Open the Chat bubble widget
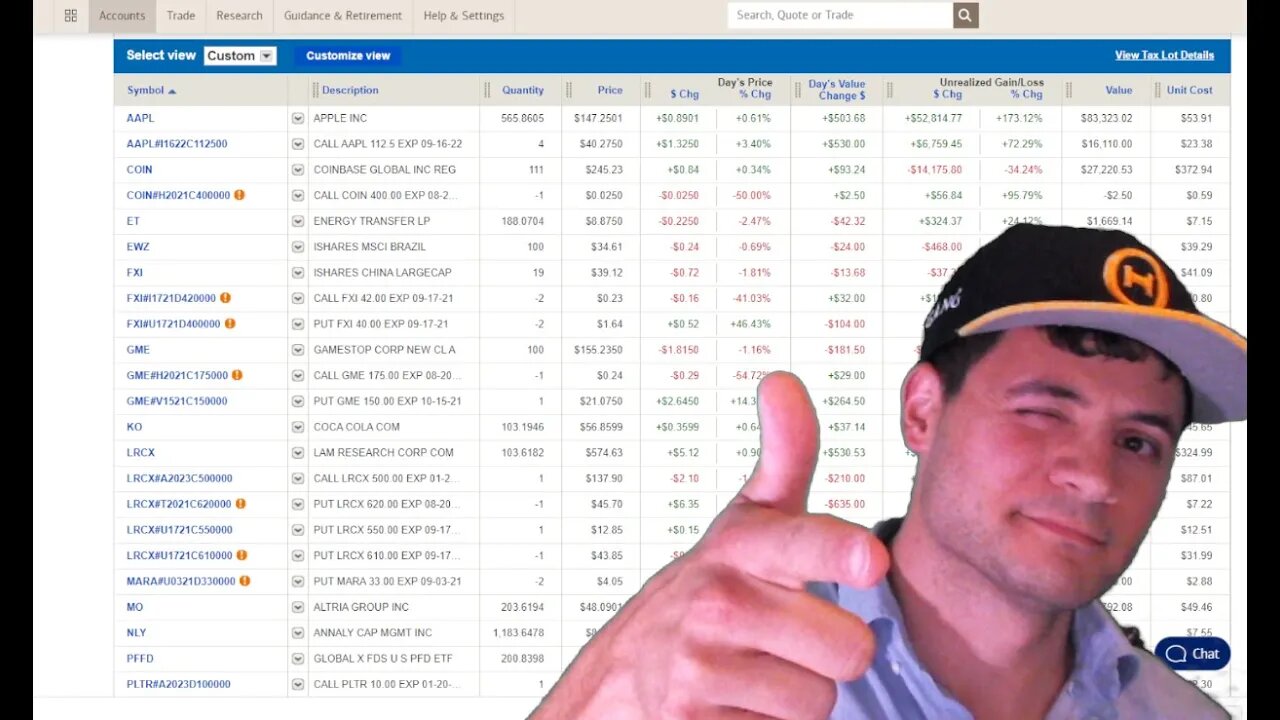The image size is (1280, 720). (x=1192, y=654)
